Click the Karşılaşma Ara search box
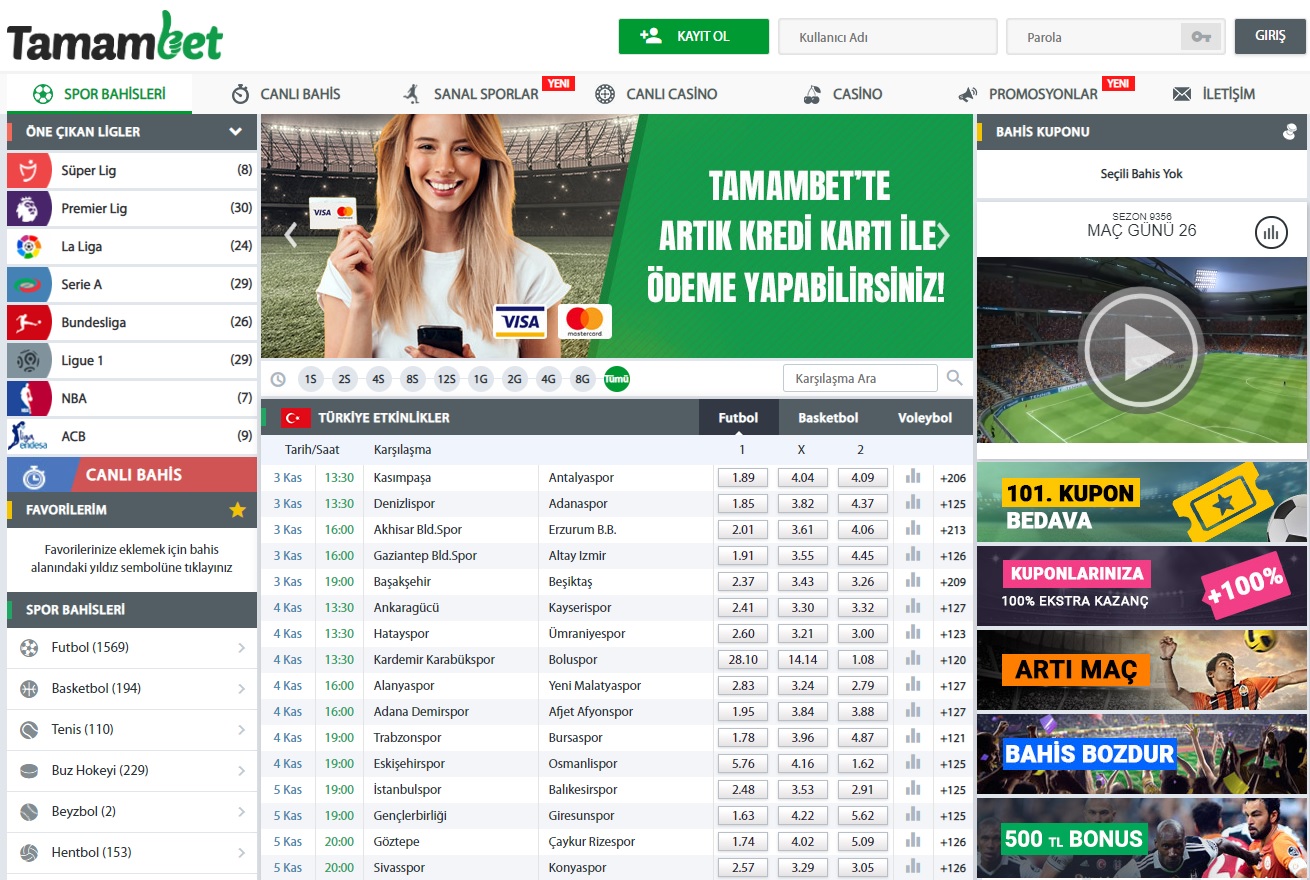Image resolution: width=1310 pixels, height=880 pixels. 860,378
